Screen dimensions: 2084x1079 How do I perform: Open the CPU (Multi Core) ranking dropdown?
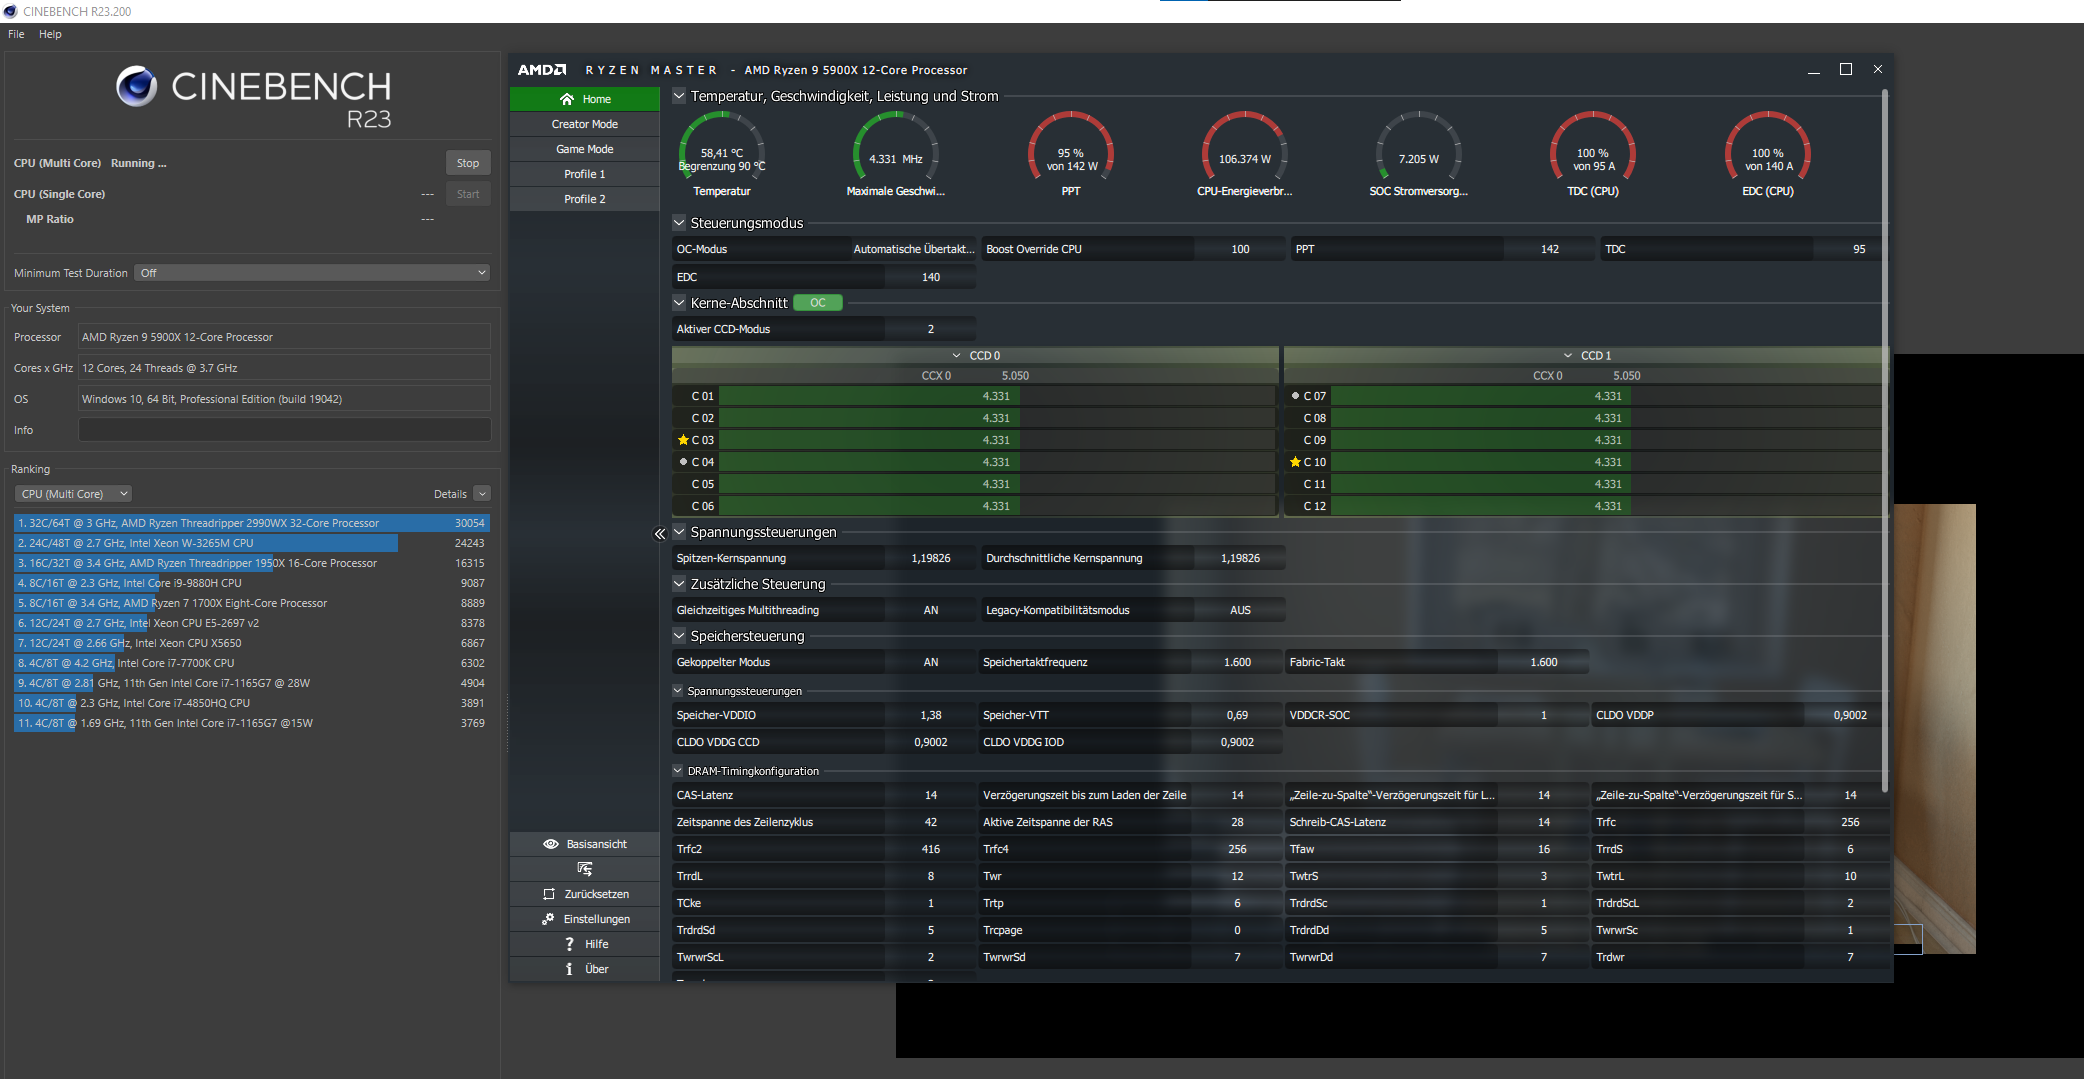[x=74, y=494]
